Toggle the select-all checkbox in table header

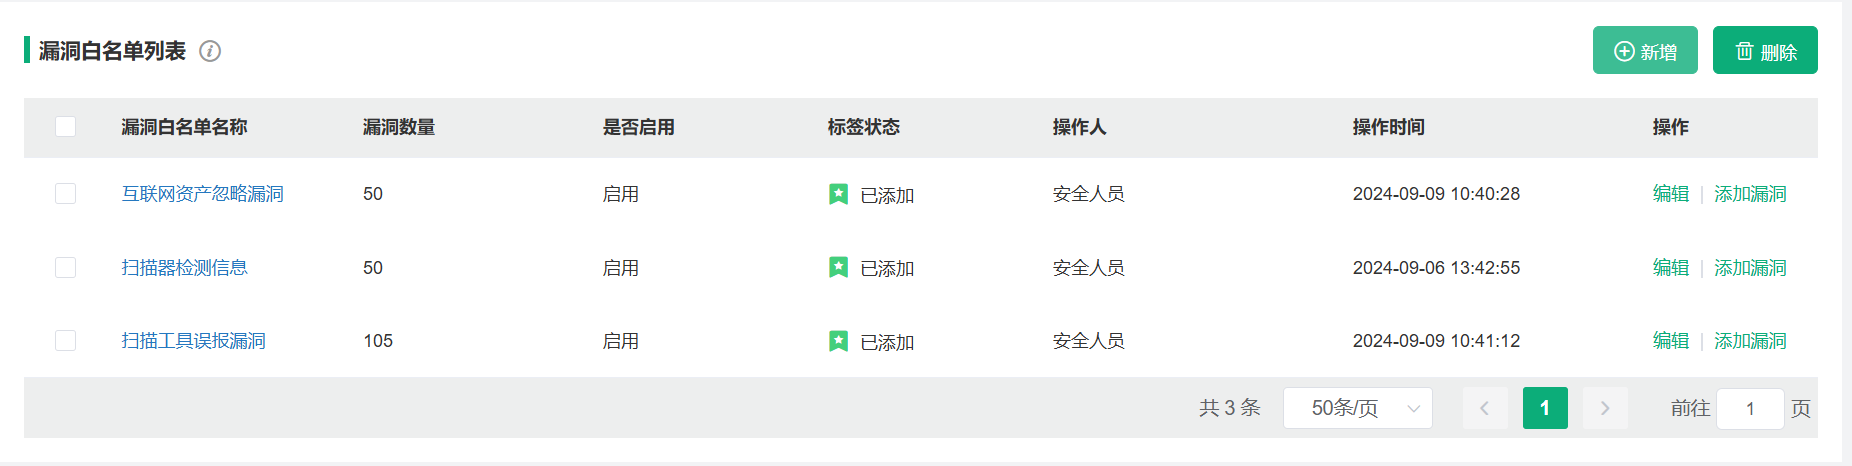66,126
